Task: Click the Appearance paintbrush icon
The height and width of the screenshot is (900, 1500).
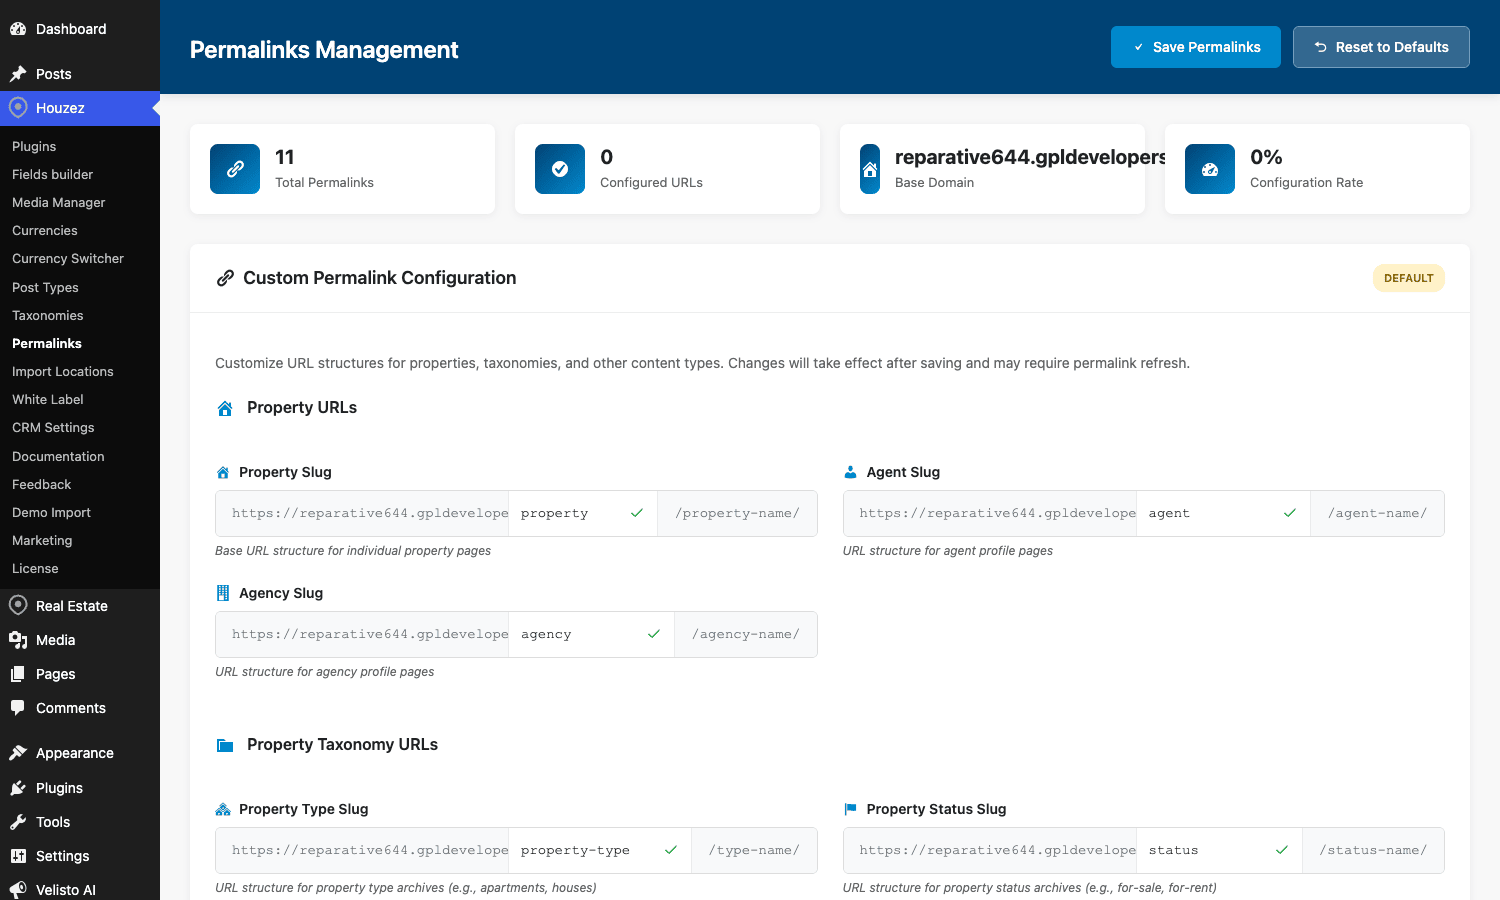Action: [18, 753]
